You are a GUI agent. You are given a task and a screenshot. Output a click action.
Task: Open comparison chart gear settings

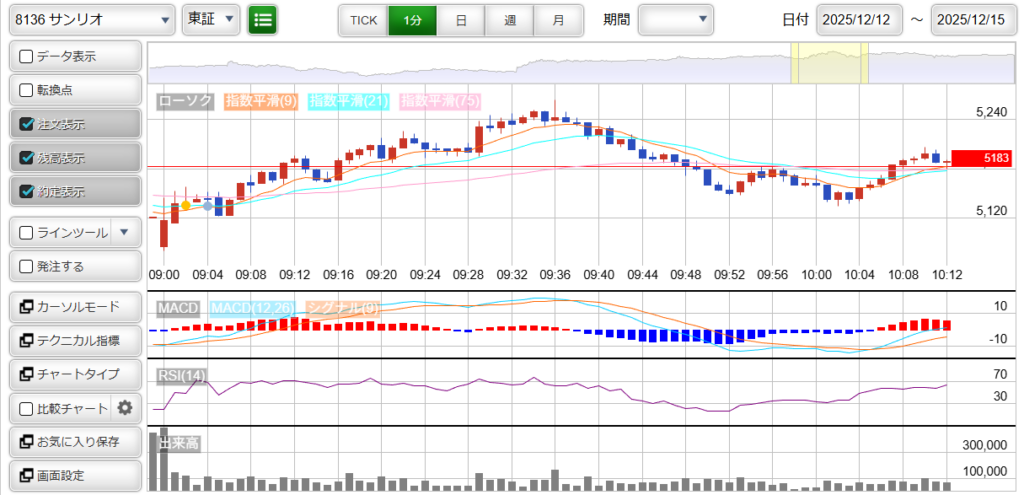pos(125,408)
